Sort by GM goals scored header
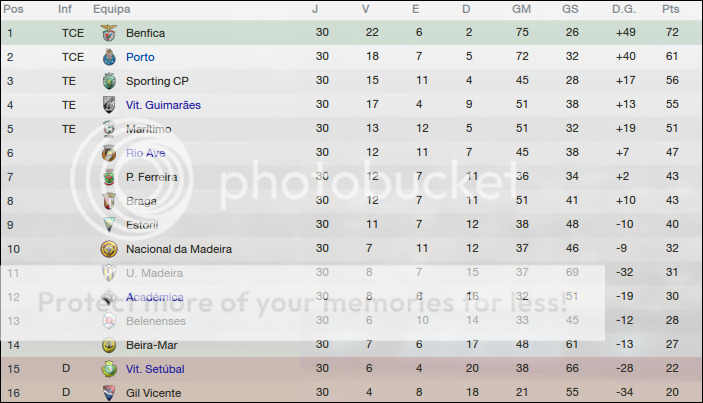The image size is (703, 403). coord(521,9)
